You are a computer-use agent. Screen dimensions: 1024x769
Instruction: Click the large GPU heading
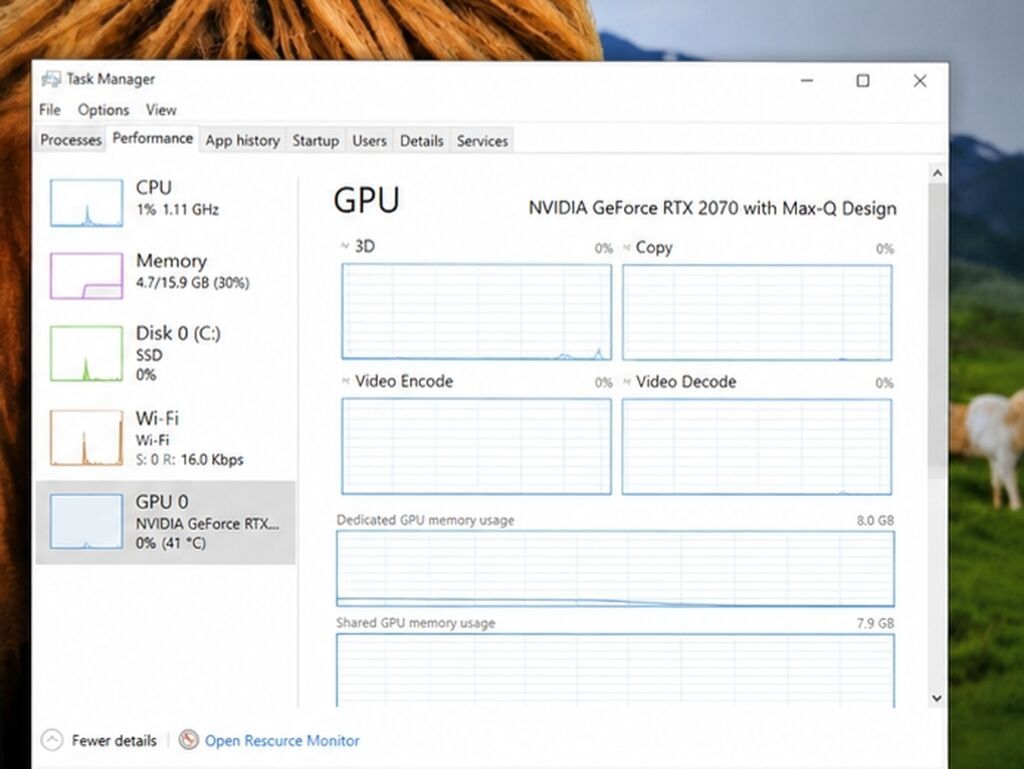coord(366,200)
